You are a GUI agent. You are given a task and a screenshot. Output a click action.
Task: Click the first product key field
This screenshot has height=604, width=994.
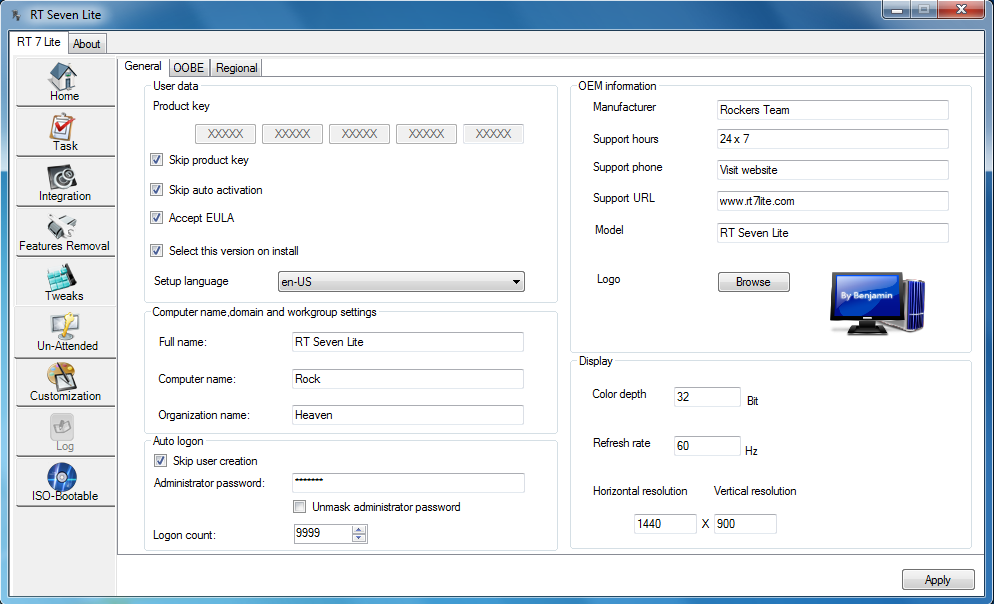click(x=225, y=134)
